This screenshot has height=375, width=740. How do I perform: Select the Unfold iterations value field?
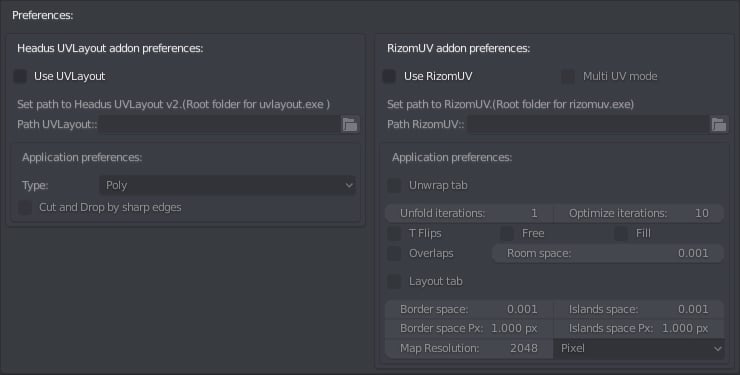click(470, 213)
